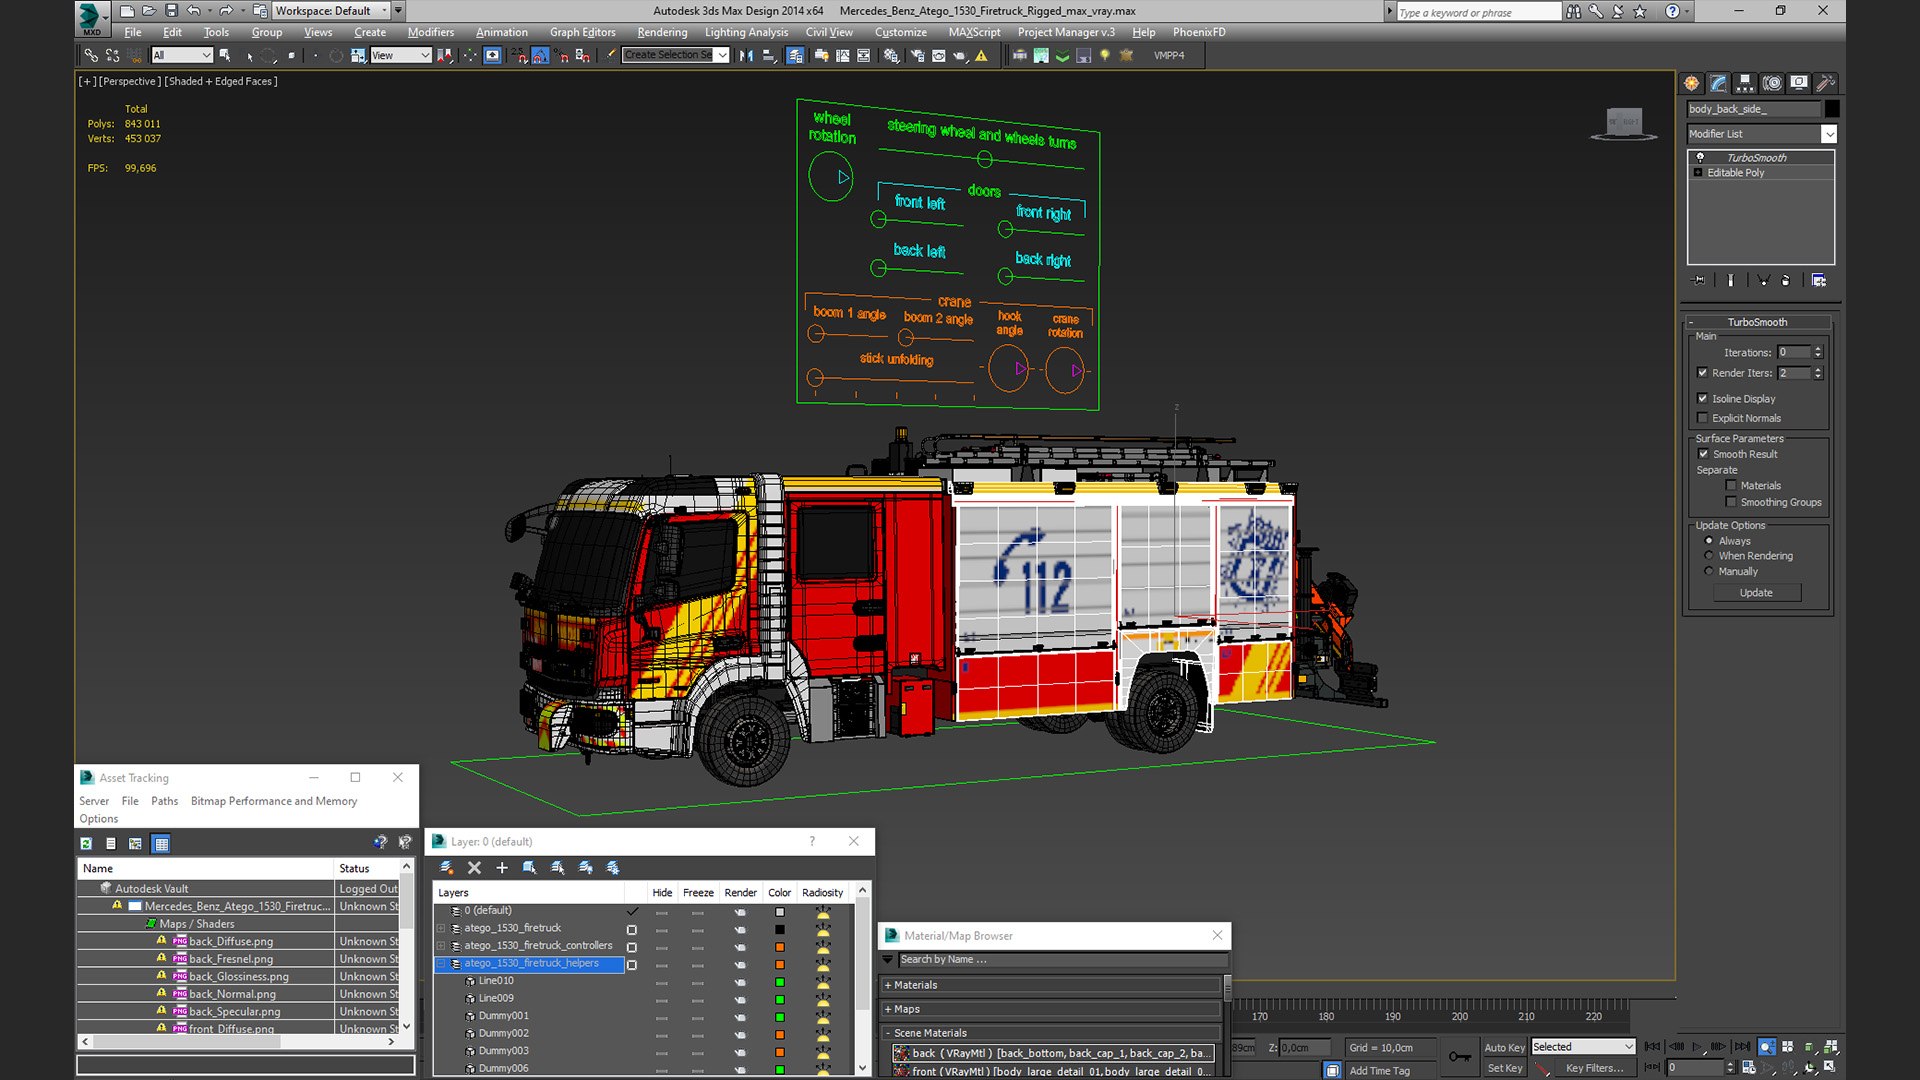Toggle TurboSmooth modifier lightbulb on/off
This screenshot has width=1920, height=1080.
click(x=1699, y=158)
